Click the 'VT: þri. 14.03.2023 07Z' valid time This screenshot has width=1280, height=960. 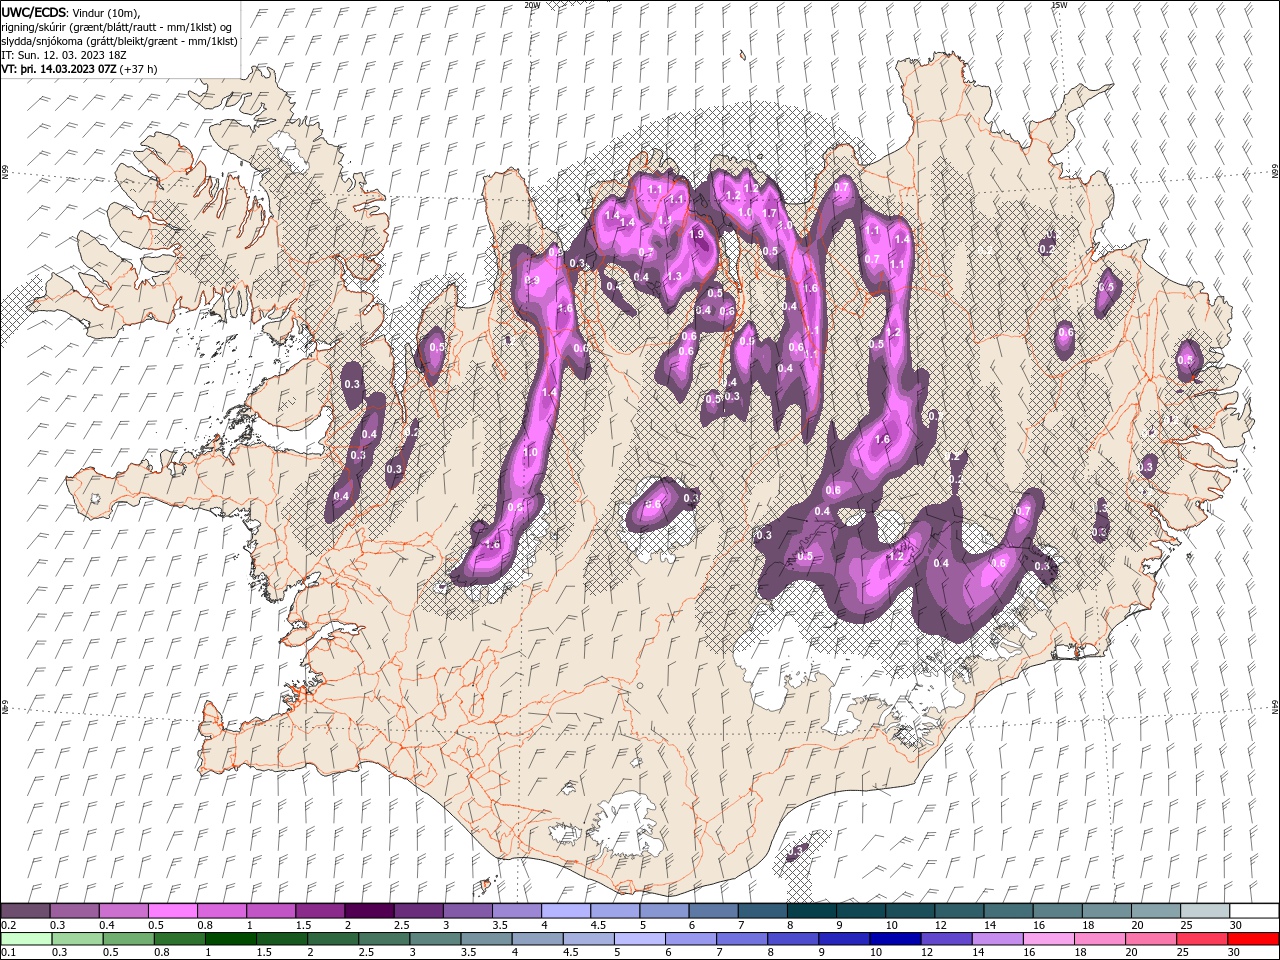click(x=59, y=69)
